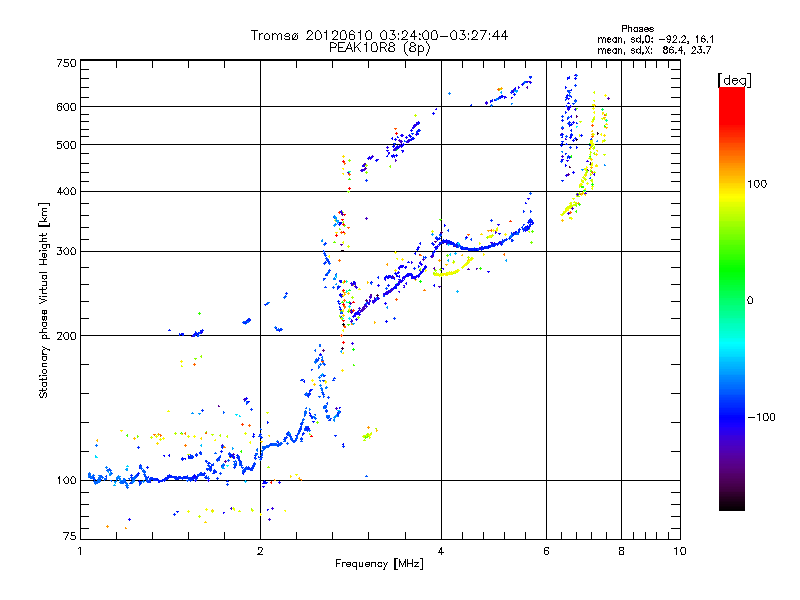Click the 10 tick on the frequency axis
This screenshot has width=800, height=600.
[679, 551]
